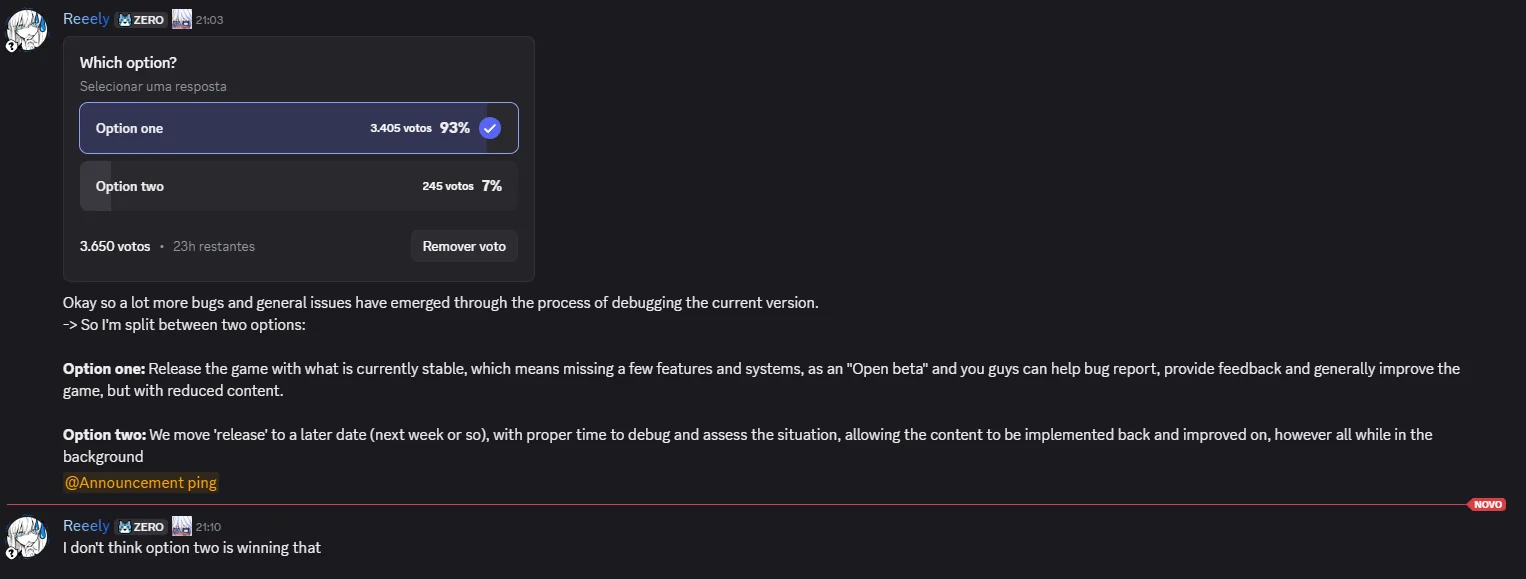Click the ZERO clan tag badge
Screen dimensions: 1526x579
tap(140, 18)
